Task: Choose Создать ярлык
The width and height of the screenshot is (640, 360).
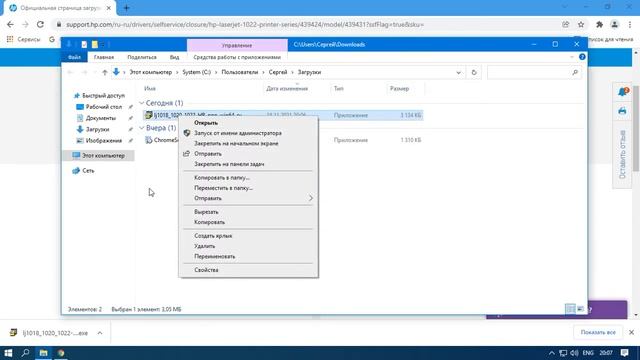Action: coord(248,236)
